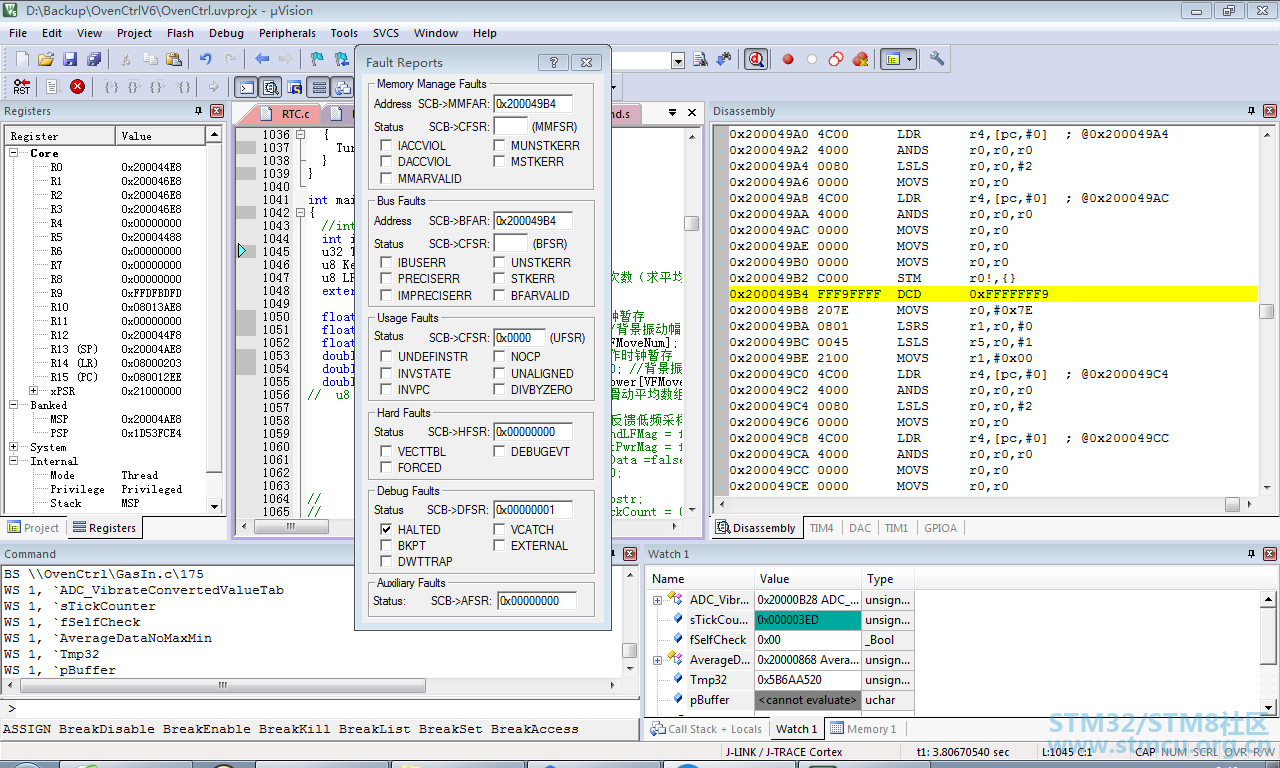Collapse the Core register group
The height and width of the screenshot is (768, 1280).
coord(14,153)
